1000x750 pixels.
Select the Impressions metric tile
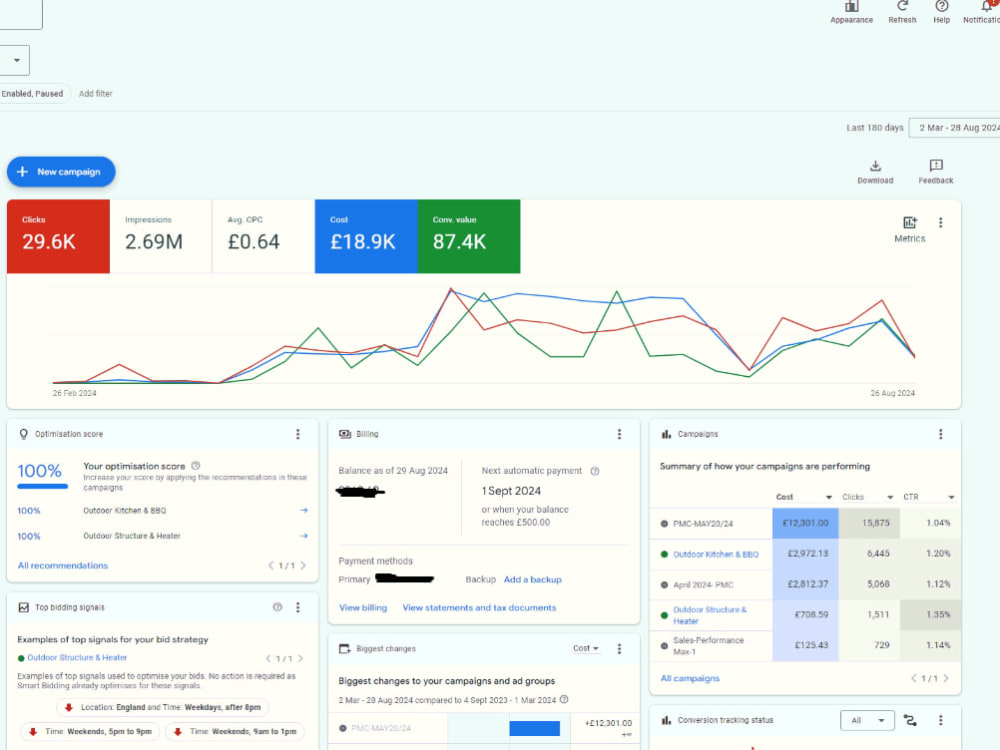click(x=161, y=237)
